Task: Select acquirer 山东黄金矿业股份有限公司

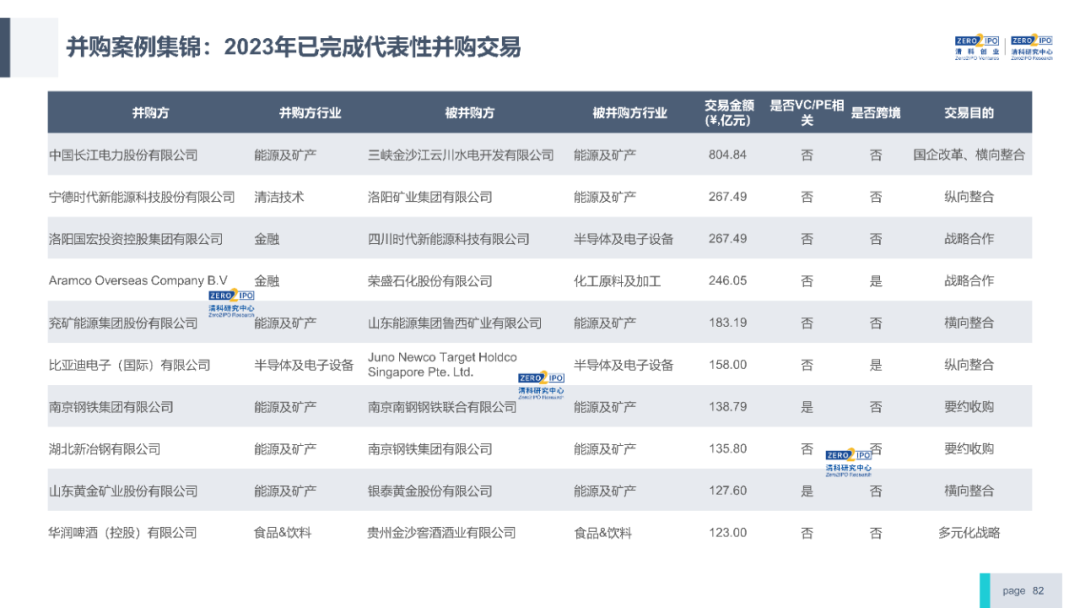Action: (123, 491)
